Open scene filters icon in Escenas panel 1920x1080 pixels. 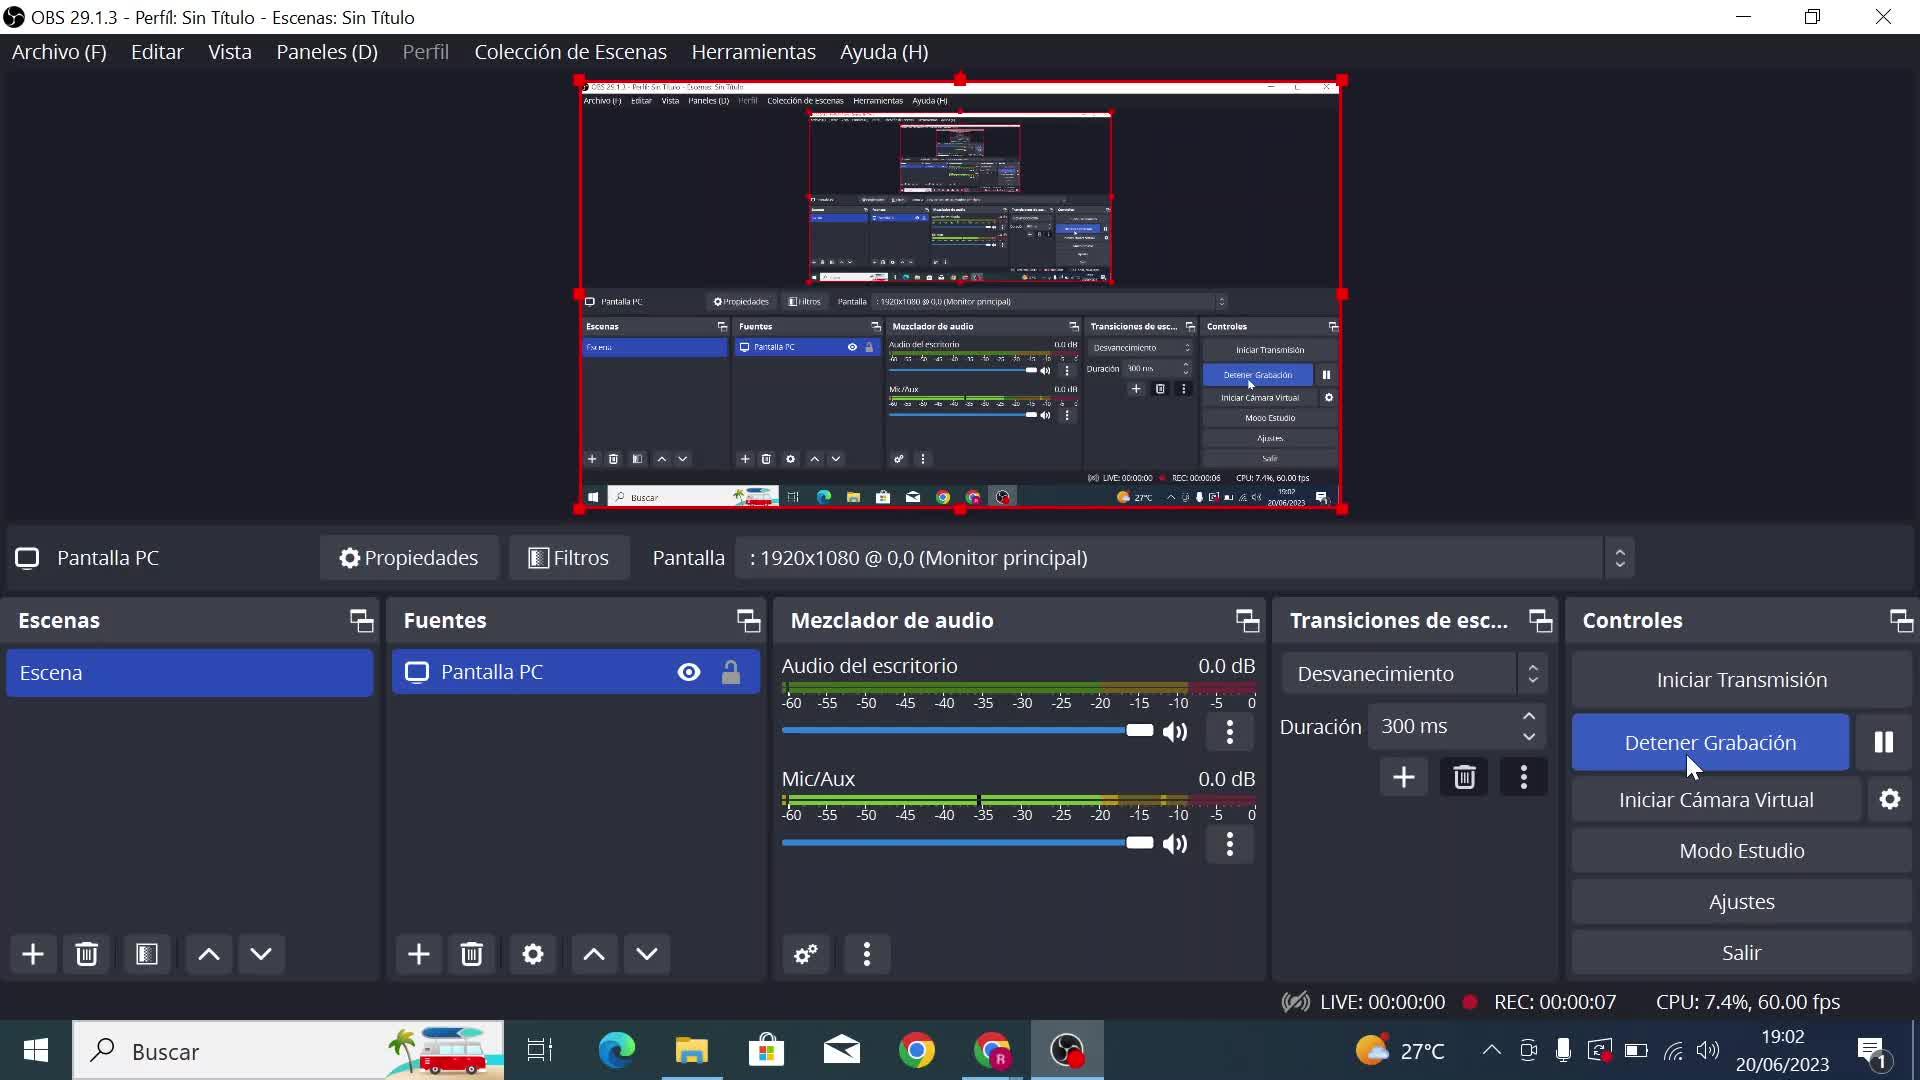coord(147,954)
